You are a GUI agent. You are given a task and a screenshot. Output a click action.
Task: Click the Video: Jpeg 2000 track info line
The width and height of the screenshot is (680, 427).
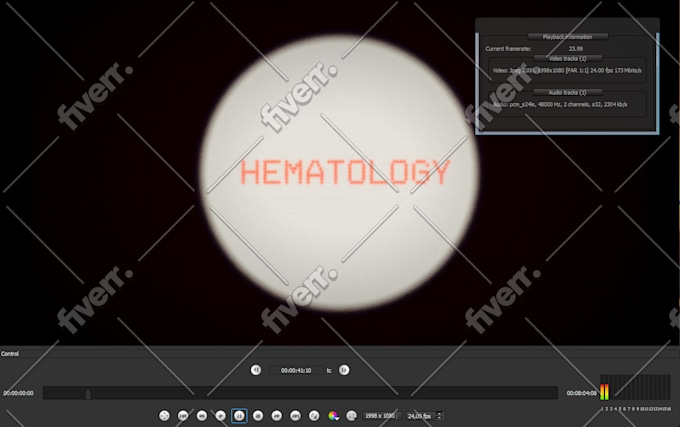567,70
